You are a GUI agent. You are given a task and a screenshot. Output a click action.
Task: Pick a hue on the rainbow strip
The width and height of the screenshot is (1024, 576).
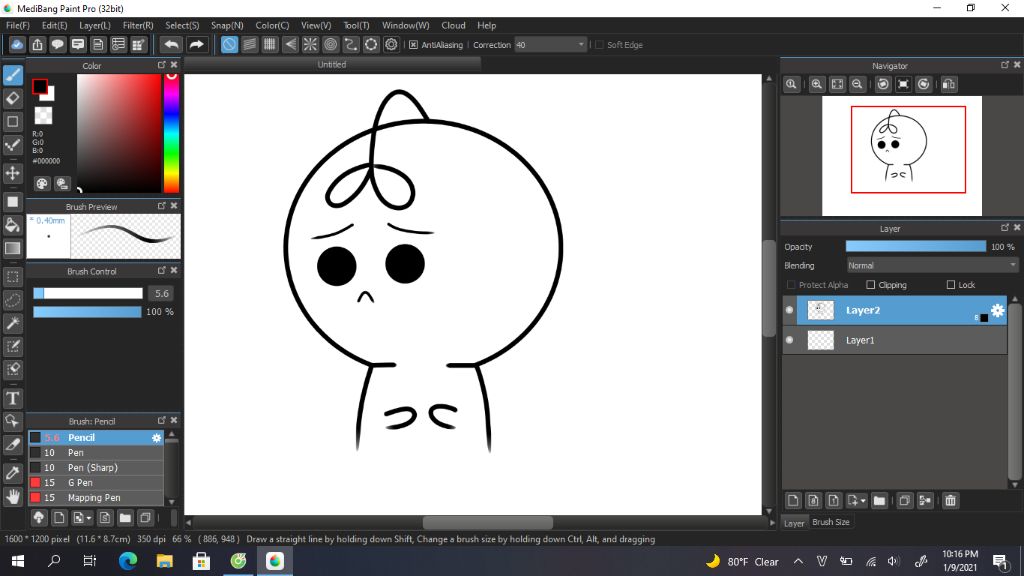(171, 133)
